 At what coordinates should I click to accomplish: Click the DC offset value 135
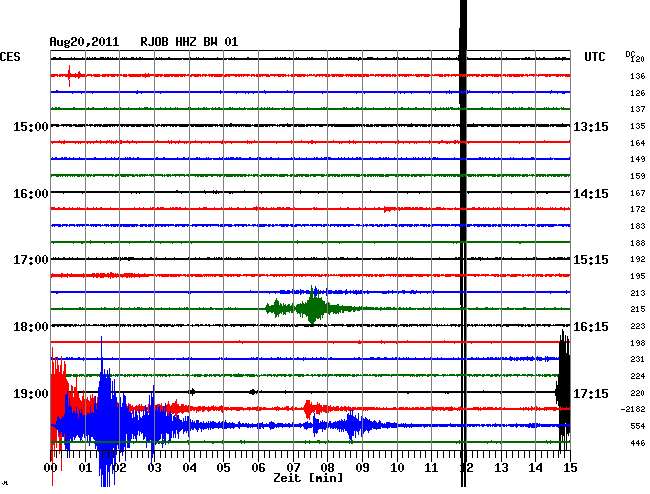point(638,126)
